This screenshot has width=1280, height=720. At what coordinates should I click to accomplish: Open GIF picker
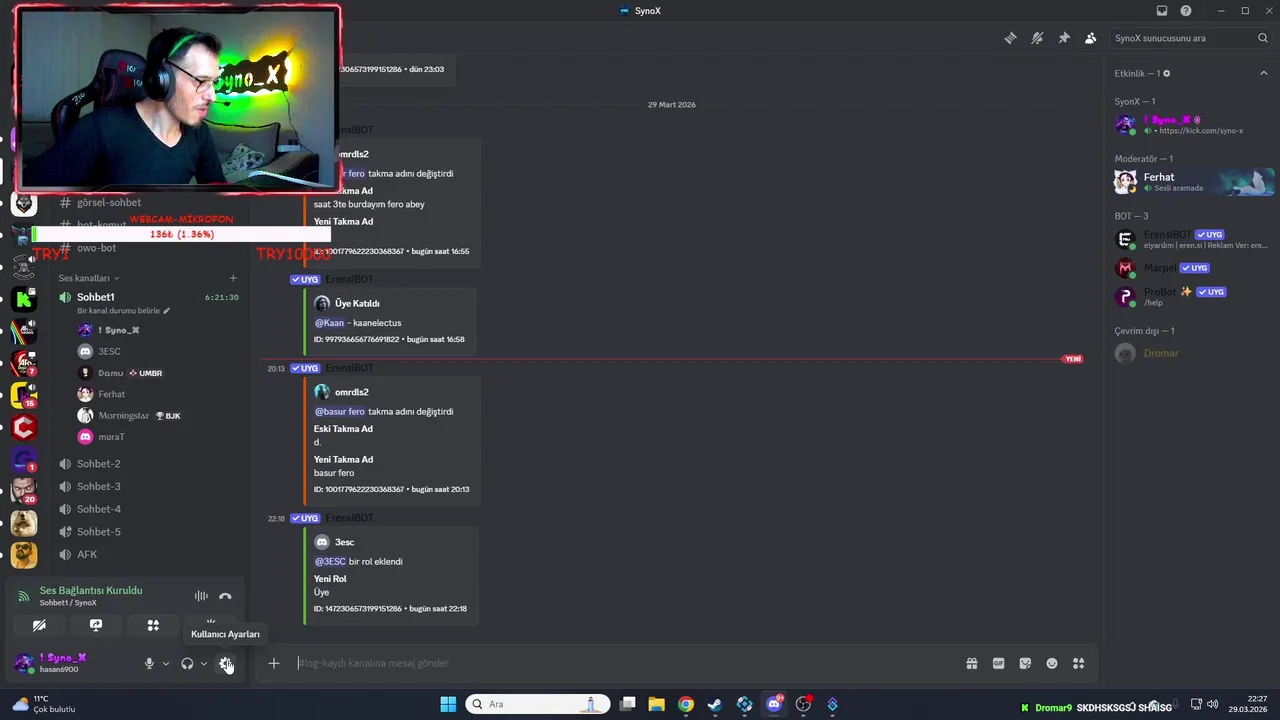(x=998, y=663)
